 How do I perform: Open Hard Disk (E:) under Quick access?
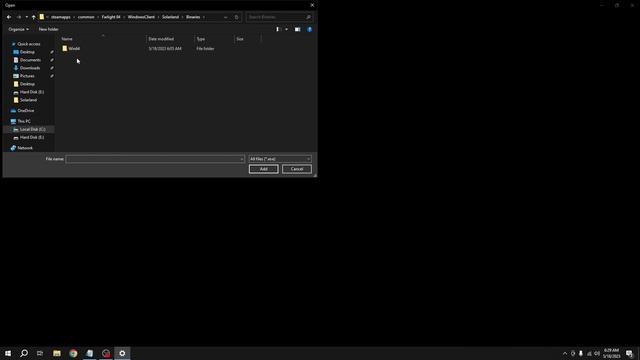coord(32,92)
